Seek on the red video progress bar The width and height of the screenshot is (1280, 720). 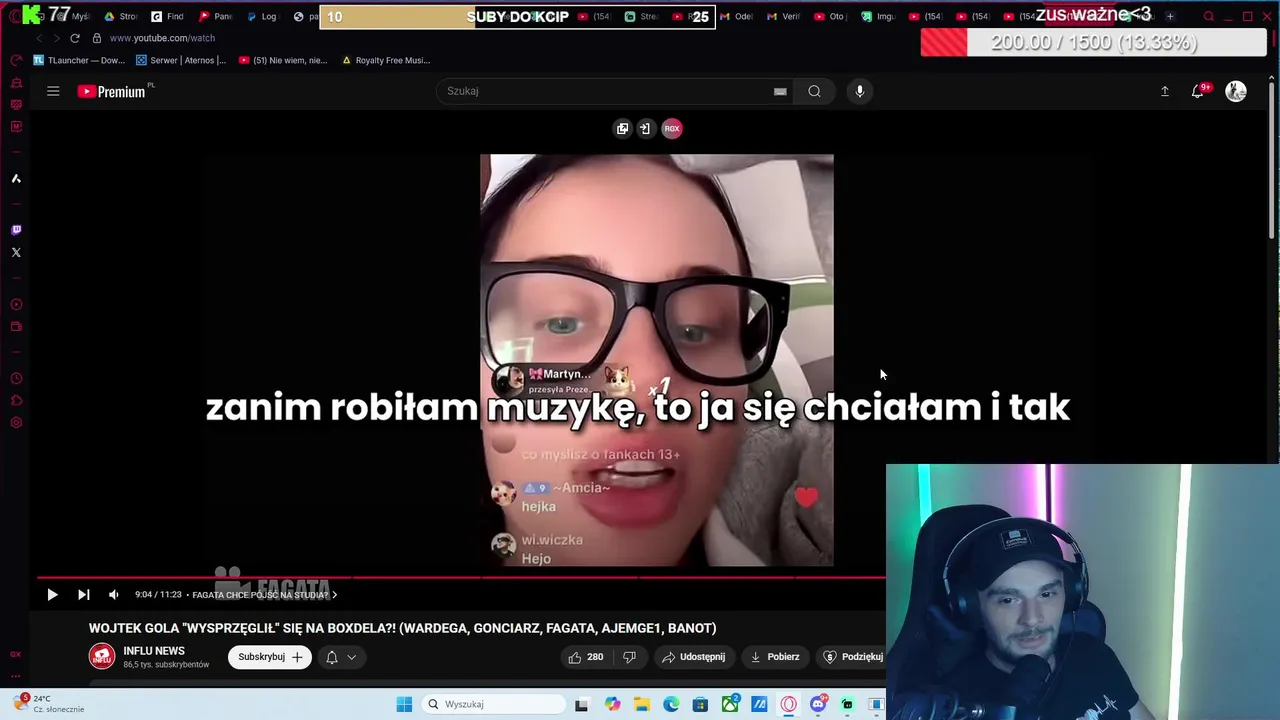pos(461,577)
